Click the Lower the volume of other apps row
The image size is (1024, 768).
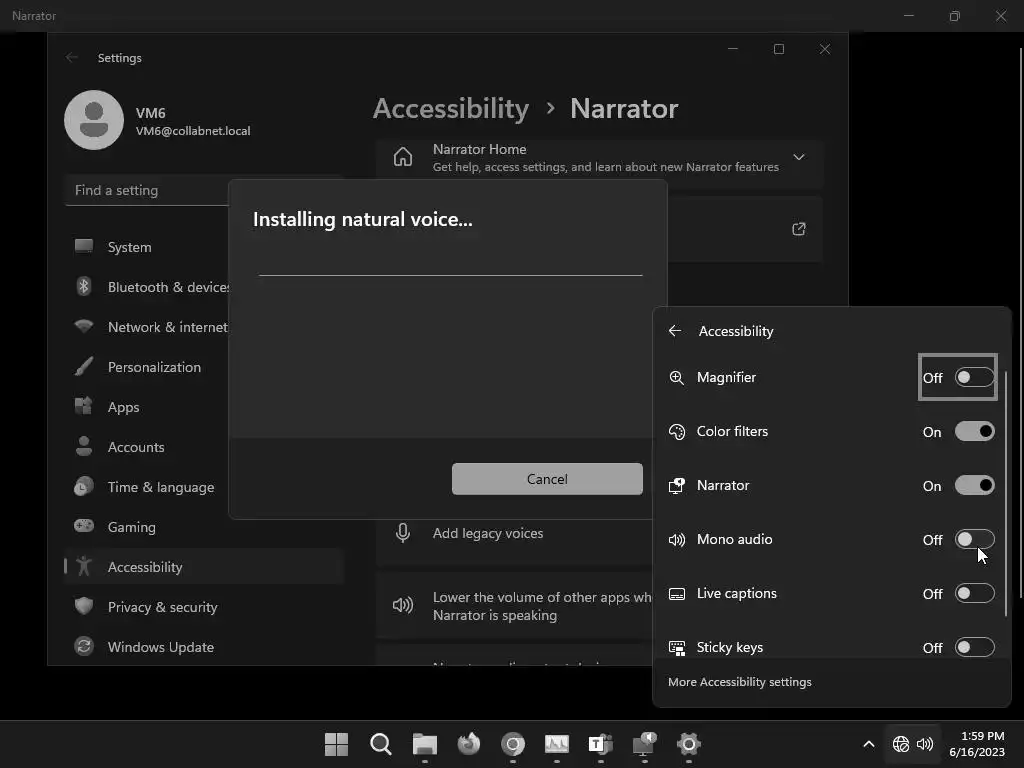coord(515,606)
